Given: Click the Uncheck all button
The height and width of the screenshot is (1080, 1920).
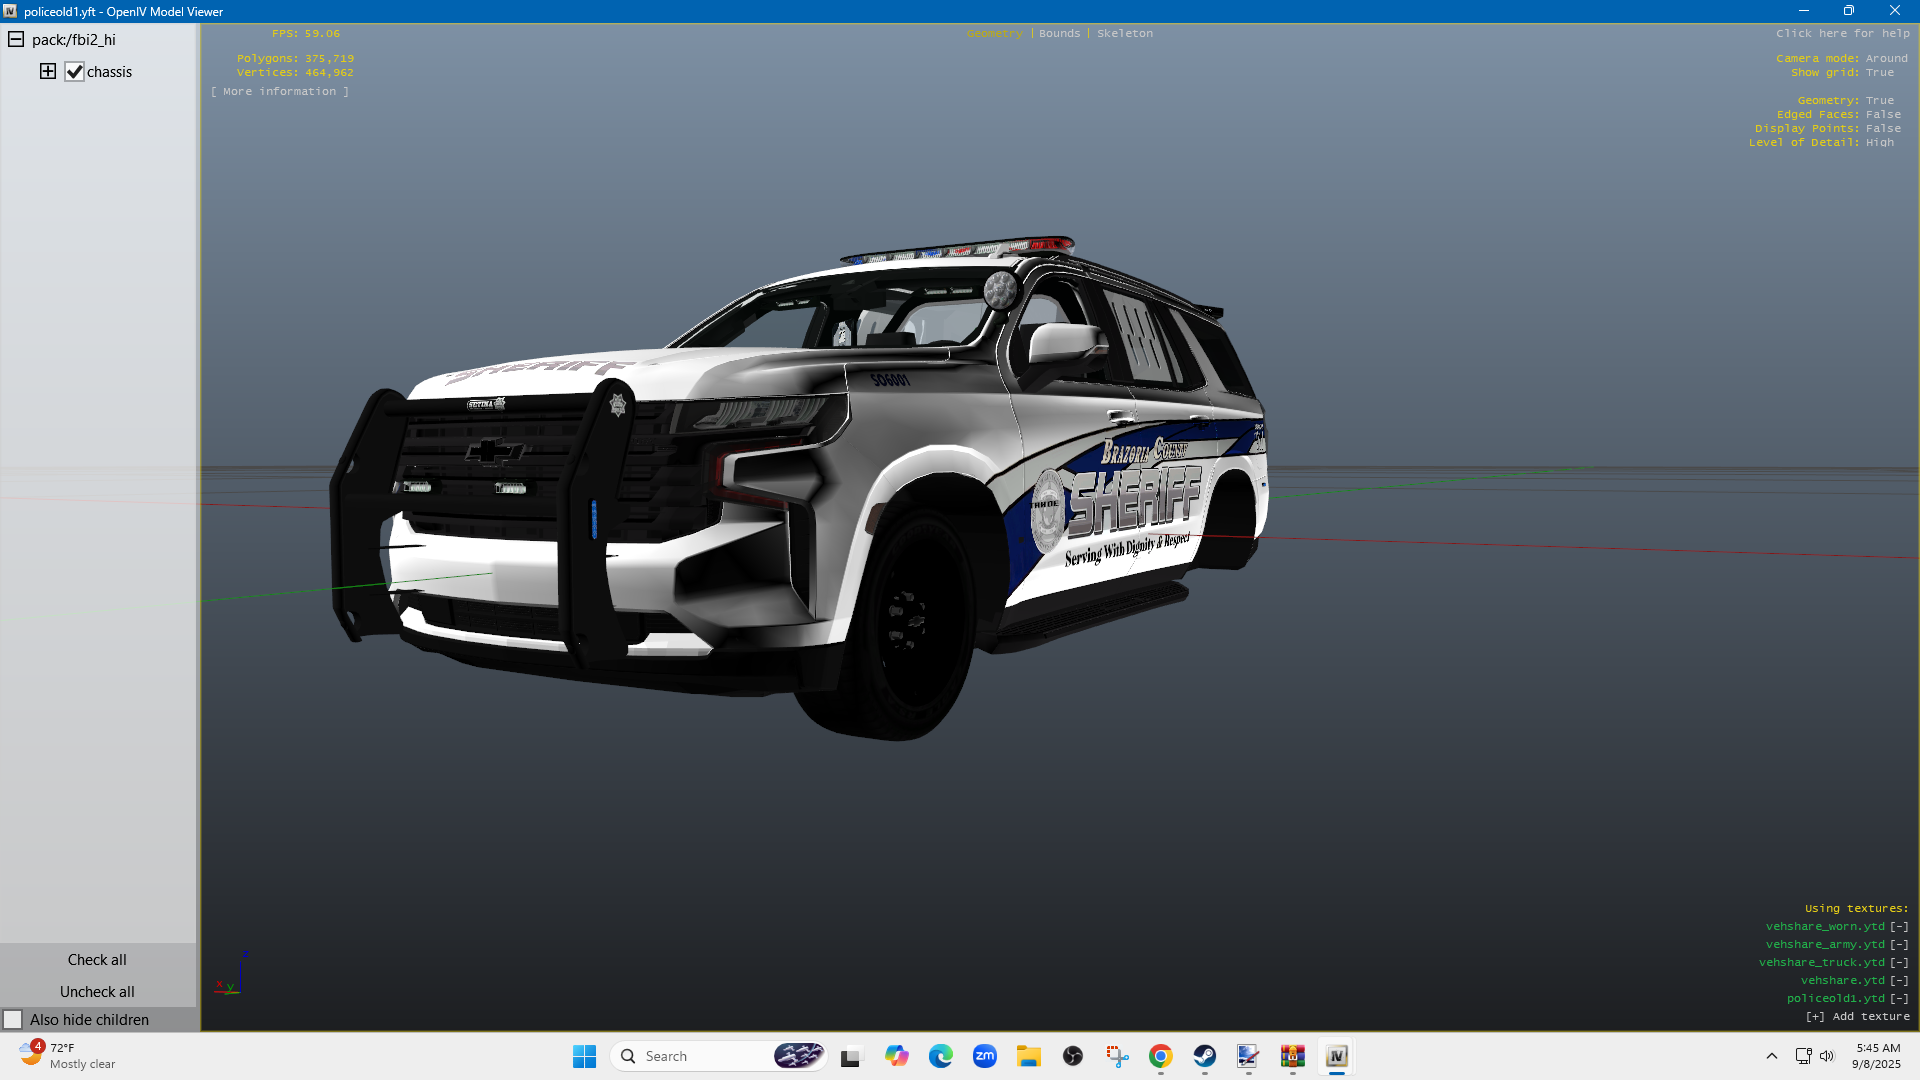Looking at the screenshot, I should click(x=97, y=991).
